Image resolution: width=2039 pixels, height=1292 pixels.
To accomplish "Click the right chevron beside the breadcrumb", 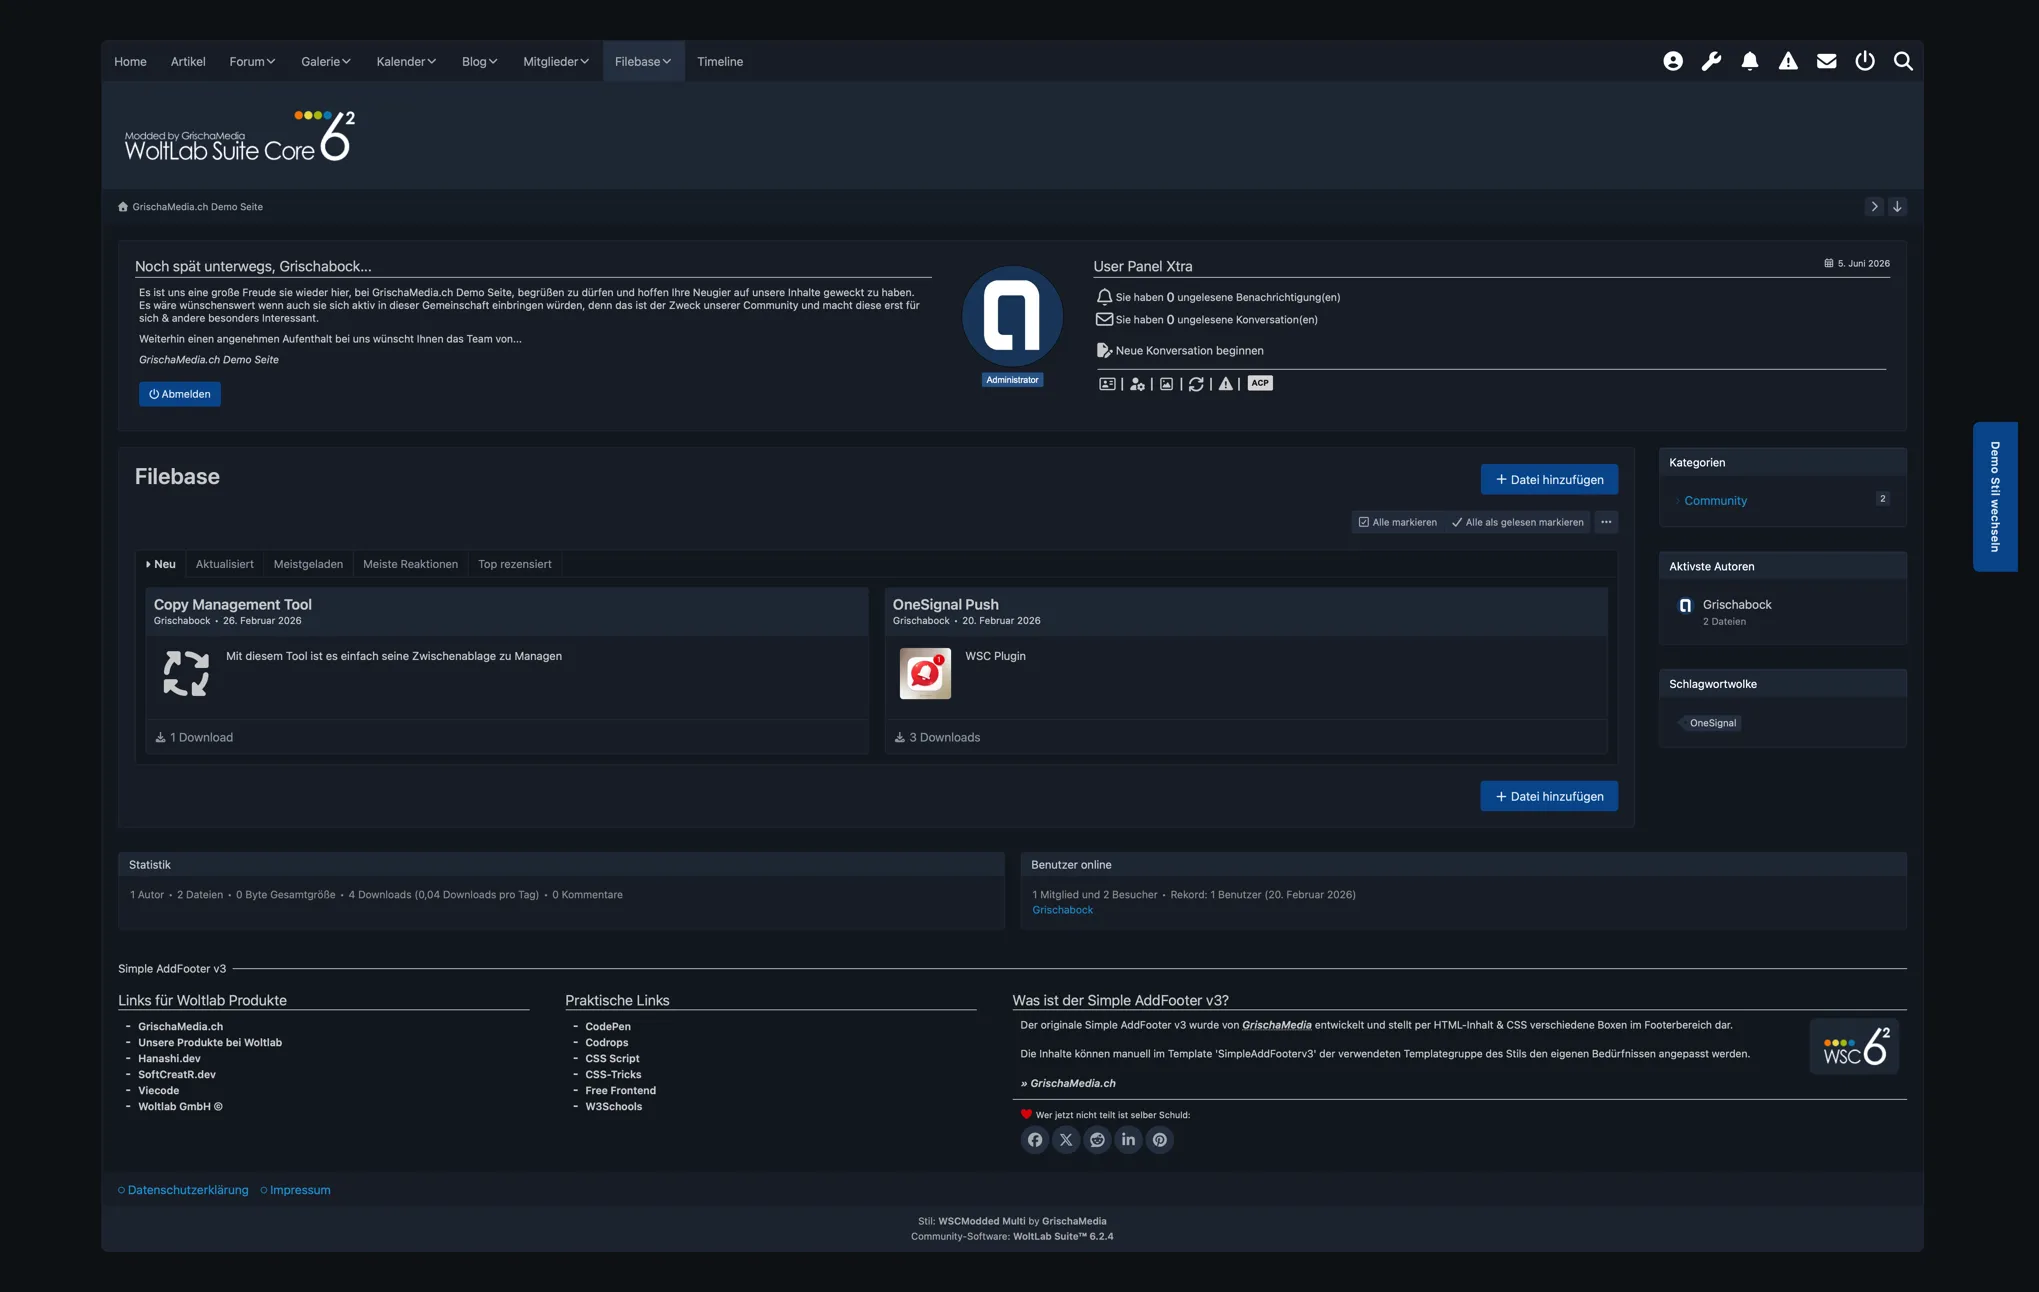I will (1874, 207).
